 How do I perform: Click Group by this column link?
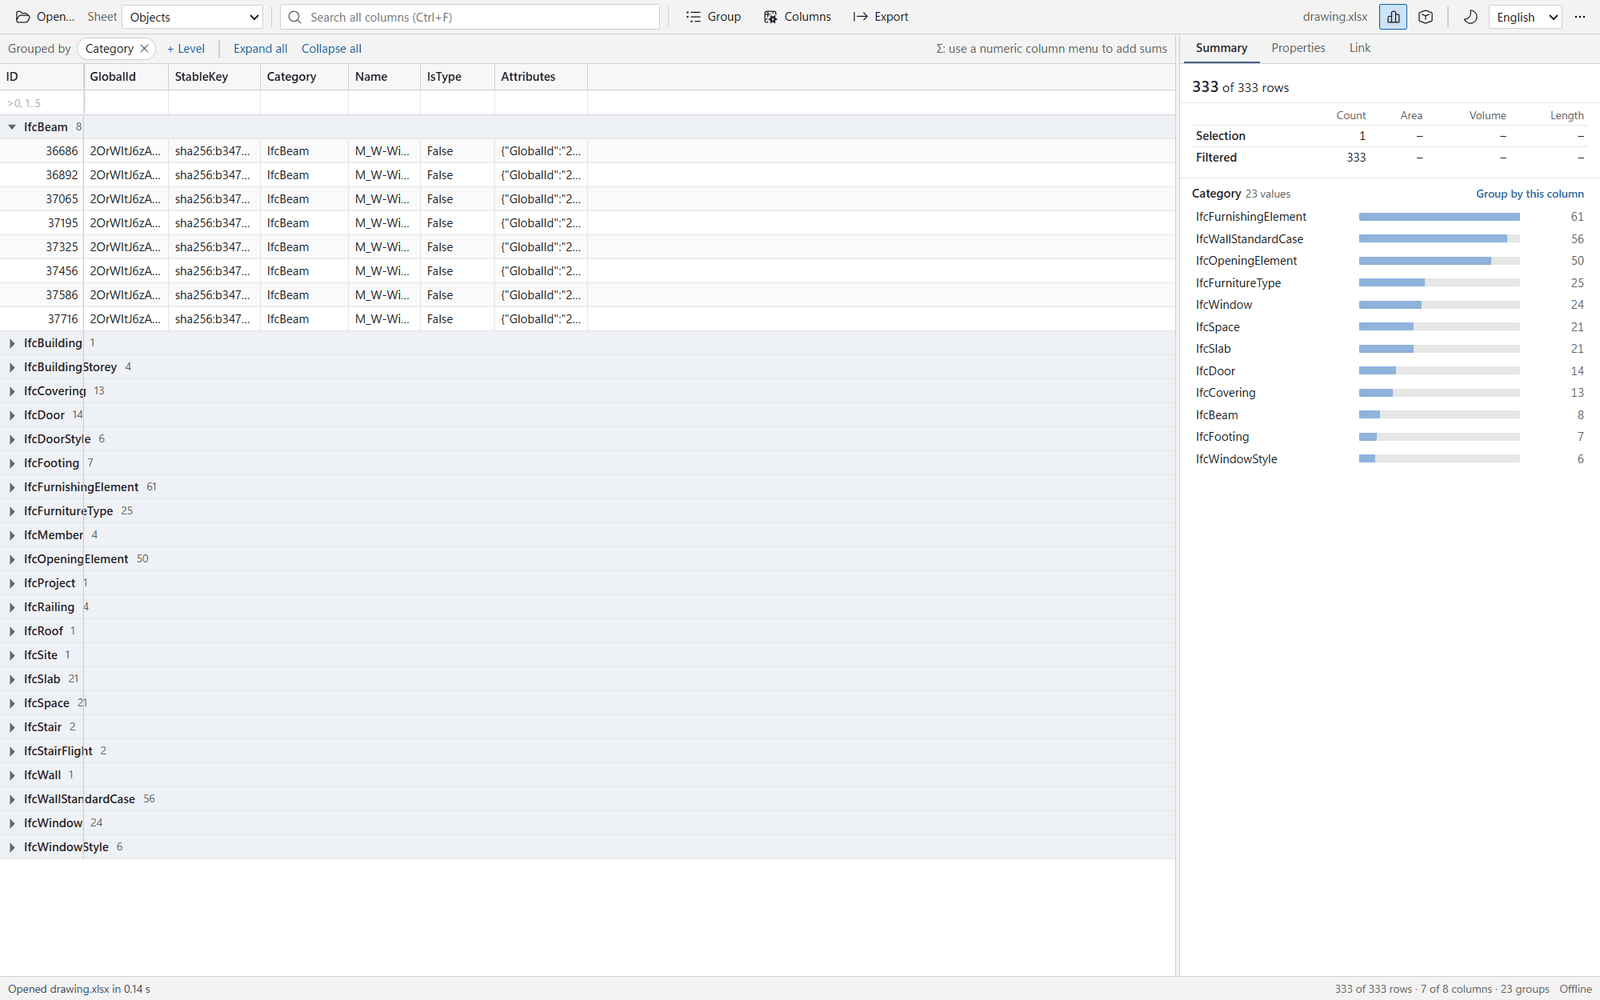[1529, 194]
